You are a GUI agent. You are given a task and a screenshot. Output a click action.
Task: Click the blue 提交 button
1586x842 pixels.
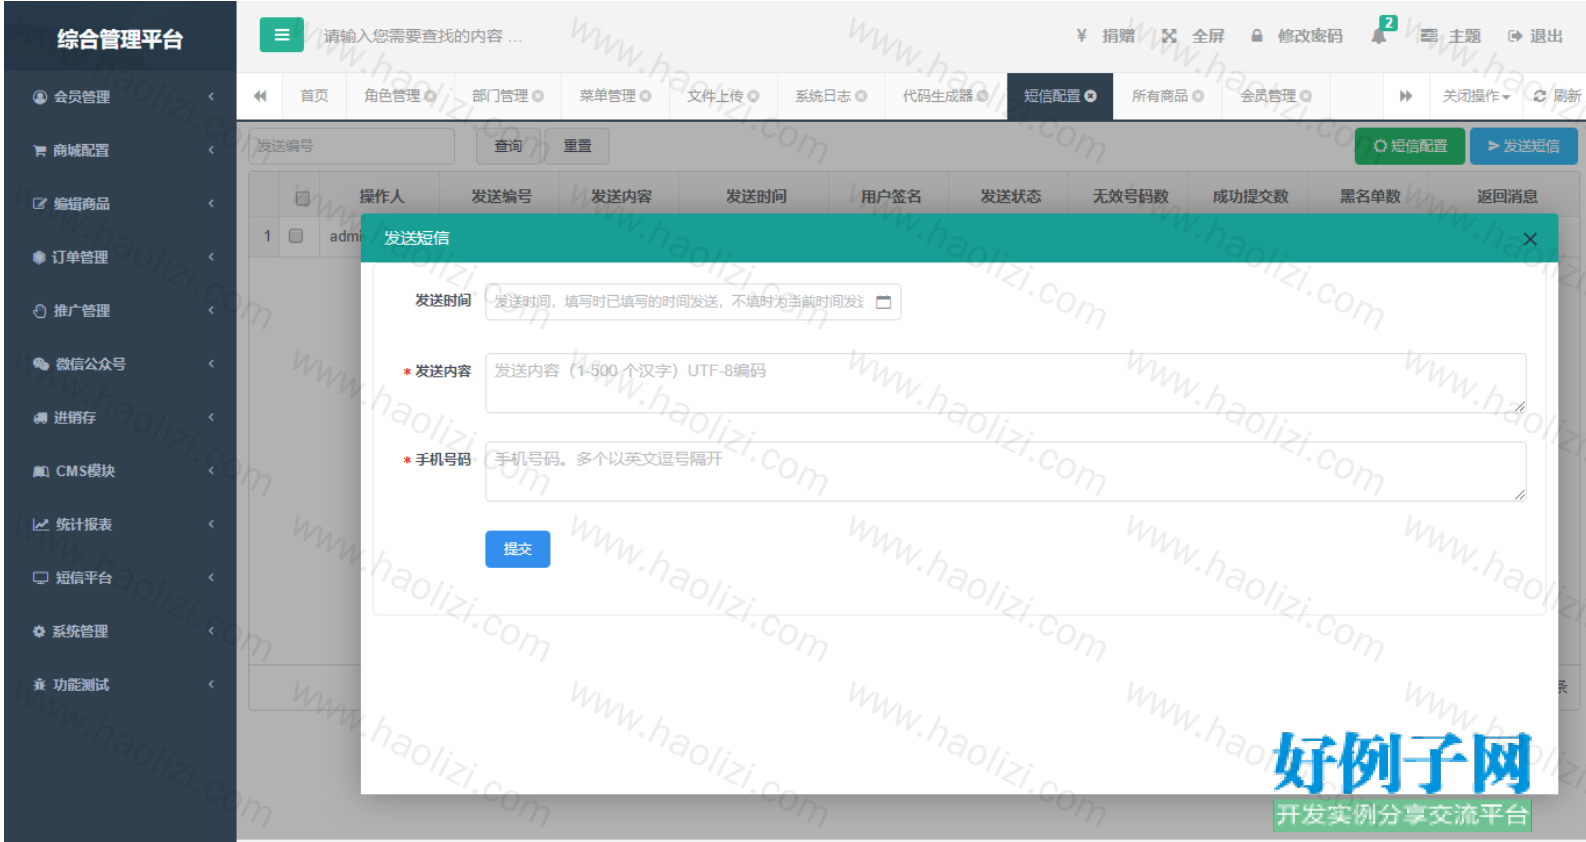tap(518, 549)
